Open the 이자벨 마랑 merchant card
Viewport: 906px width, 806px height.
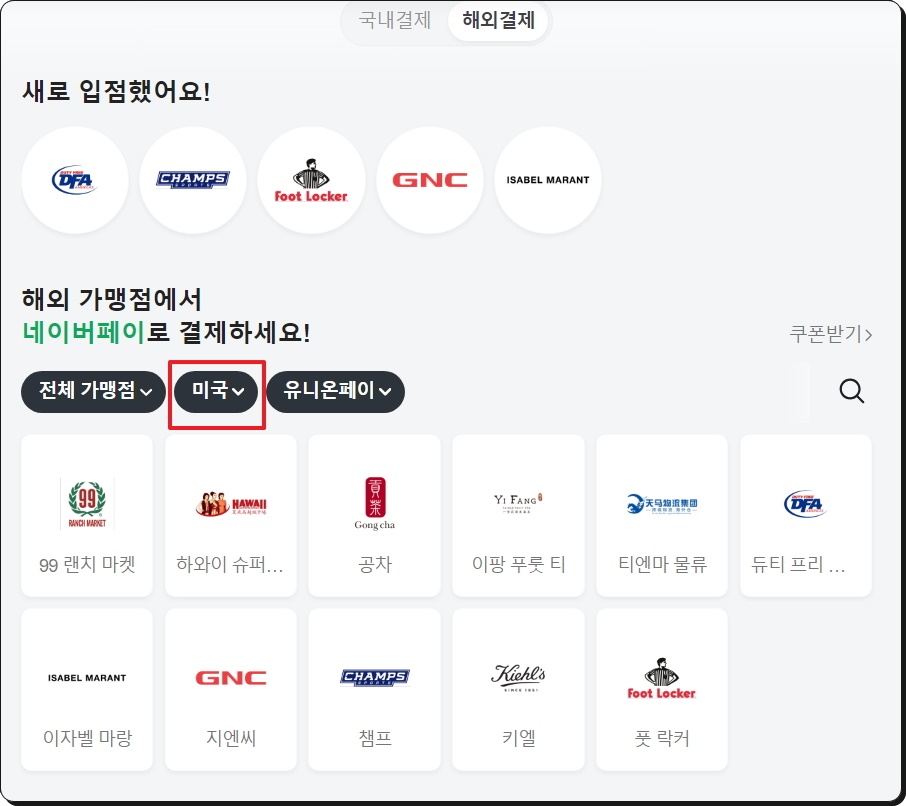point(87,689)
